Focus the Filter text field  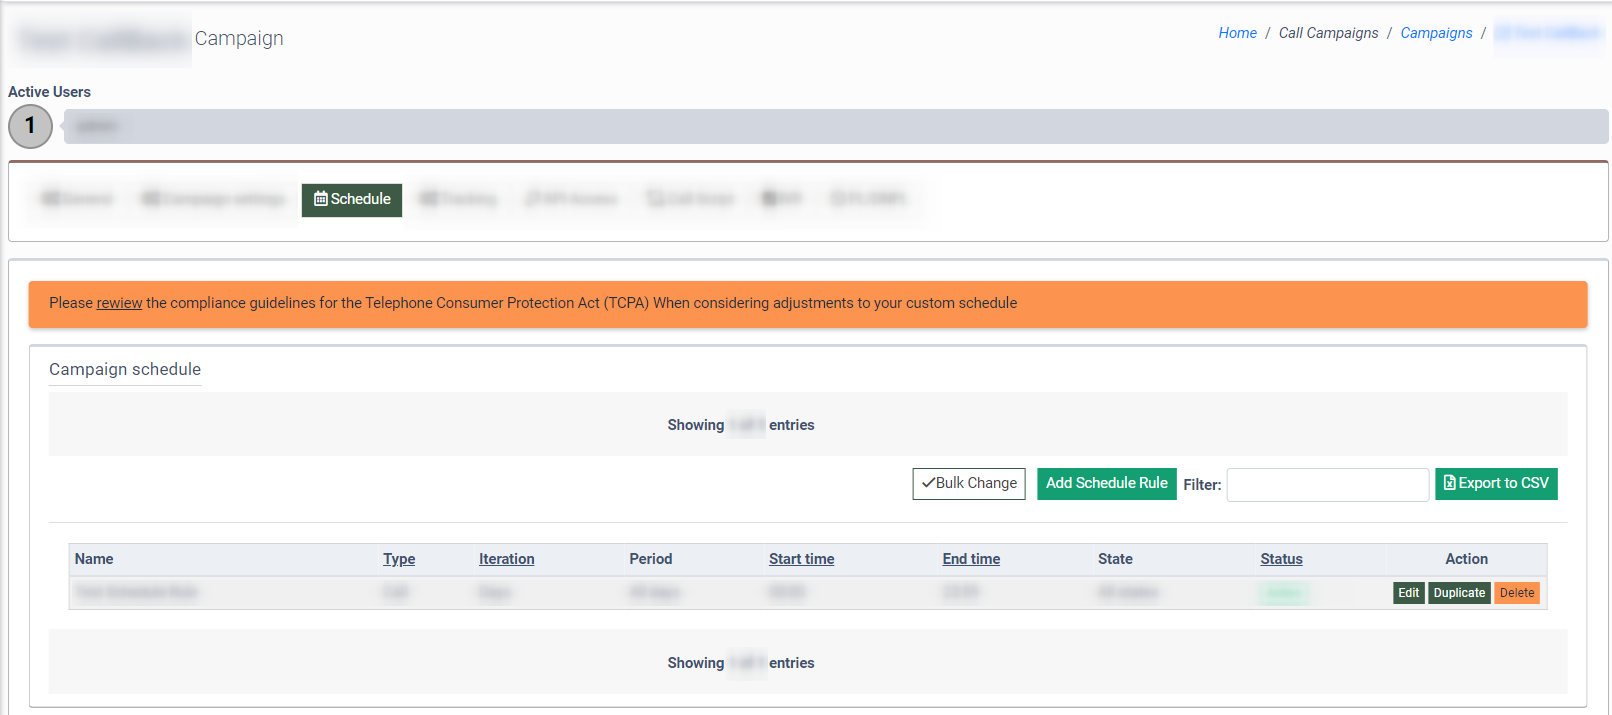[x=1327, y=485]
